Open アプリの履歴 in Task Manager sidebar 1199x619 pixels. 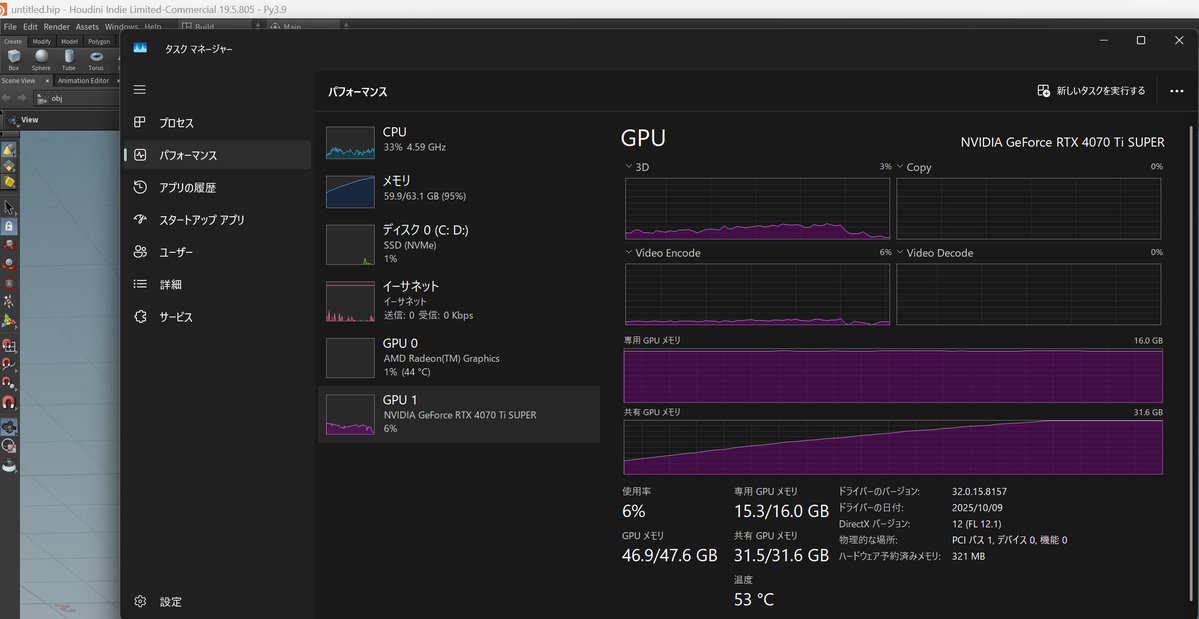[x=217, y=187]
